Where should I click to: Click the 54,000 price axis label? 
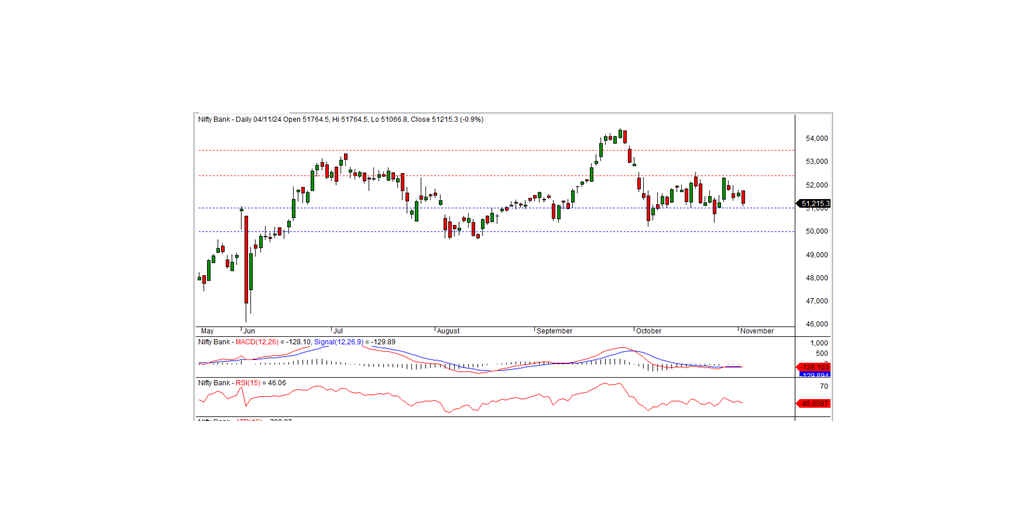coord(816,139)
